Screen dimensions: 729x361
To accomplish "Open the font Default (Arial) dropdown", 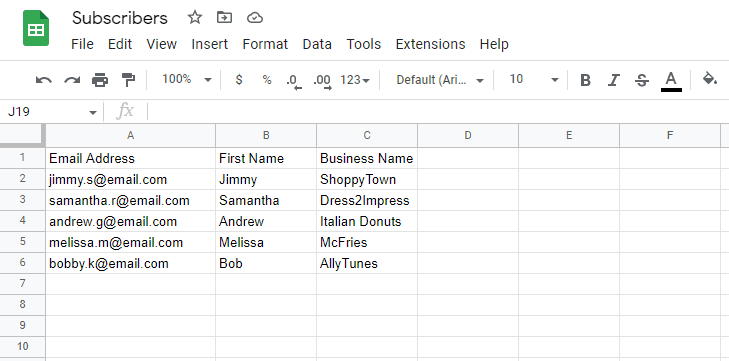I will (x=440, y=80).
